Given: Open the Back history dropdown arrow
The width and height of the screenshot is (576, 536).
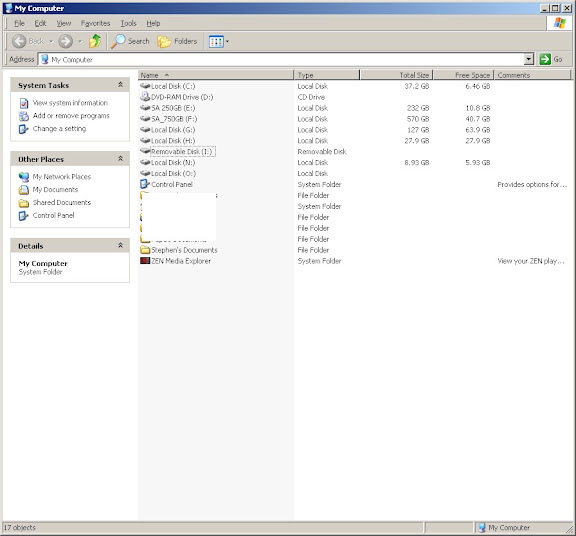Looking at the screenshot, I should tap(51, 41).
